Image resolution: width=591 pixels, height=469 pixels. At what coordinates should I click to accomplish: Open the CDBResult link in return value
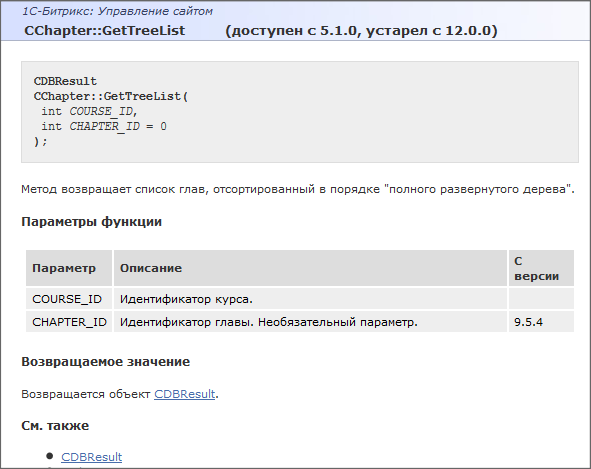click(184, 394)
